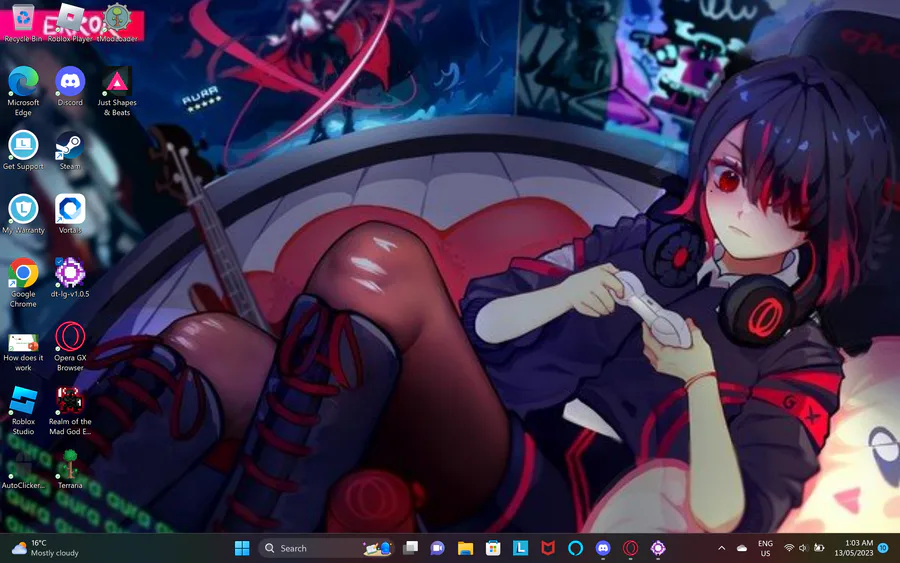Select the Vortals desktop icon
Viewport: 900px width, 563px height.
[x=70, y=214]
